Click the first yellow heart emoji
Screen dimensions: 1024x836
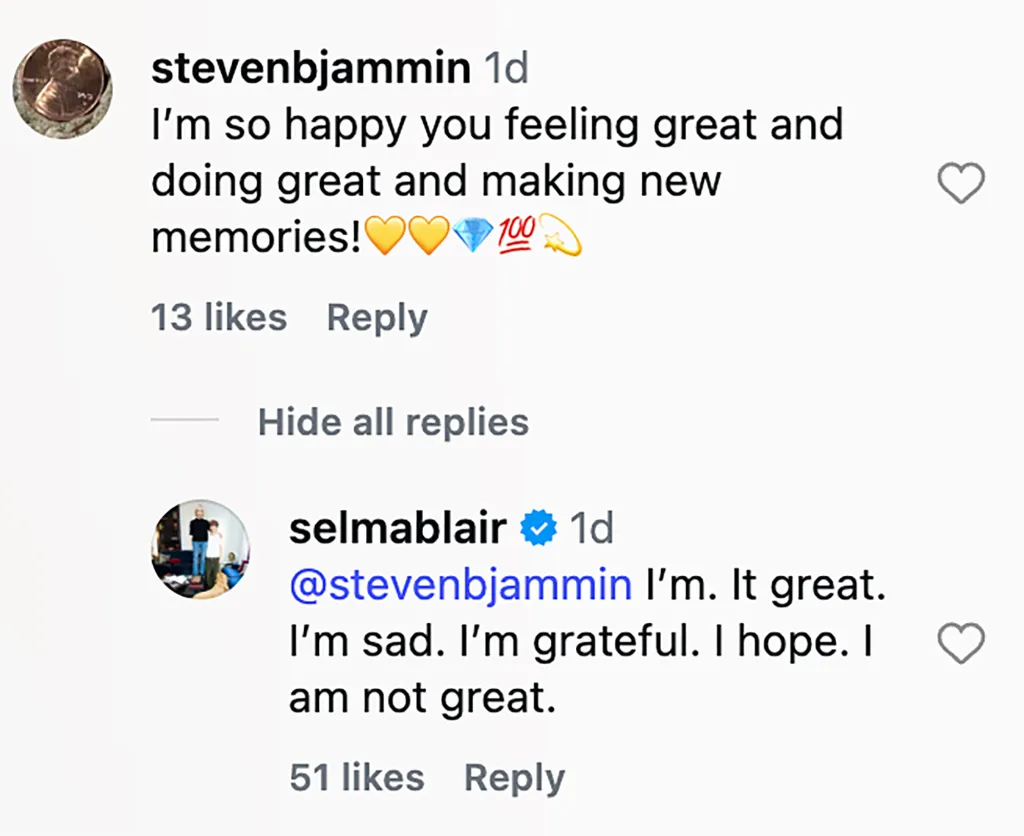(x=385, y=235)
